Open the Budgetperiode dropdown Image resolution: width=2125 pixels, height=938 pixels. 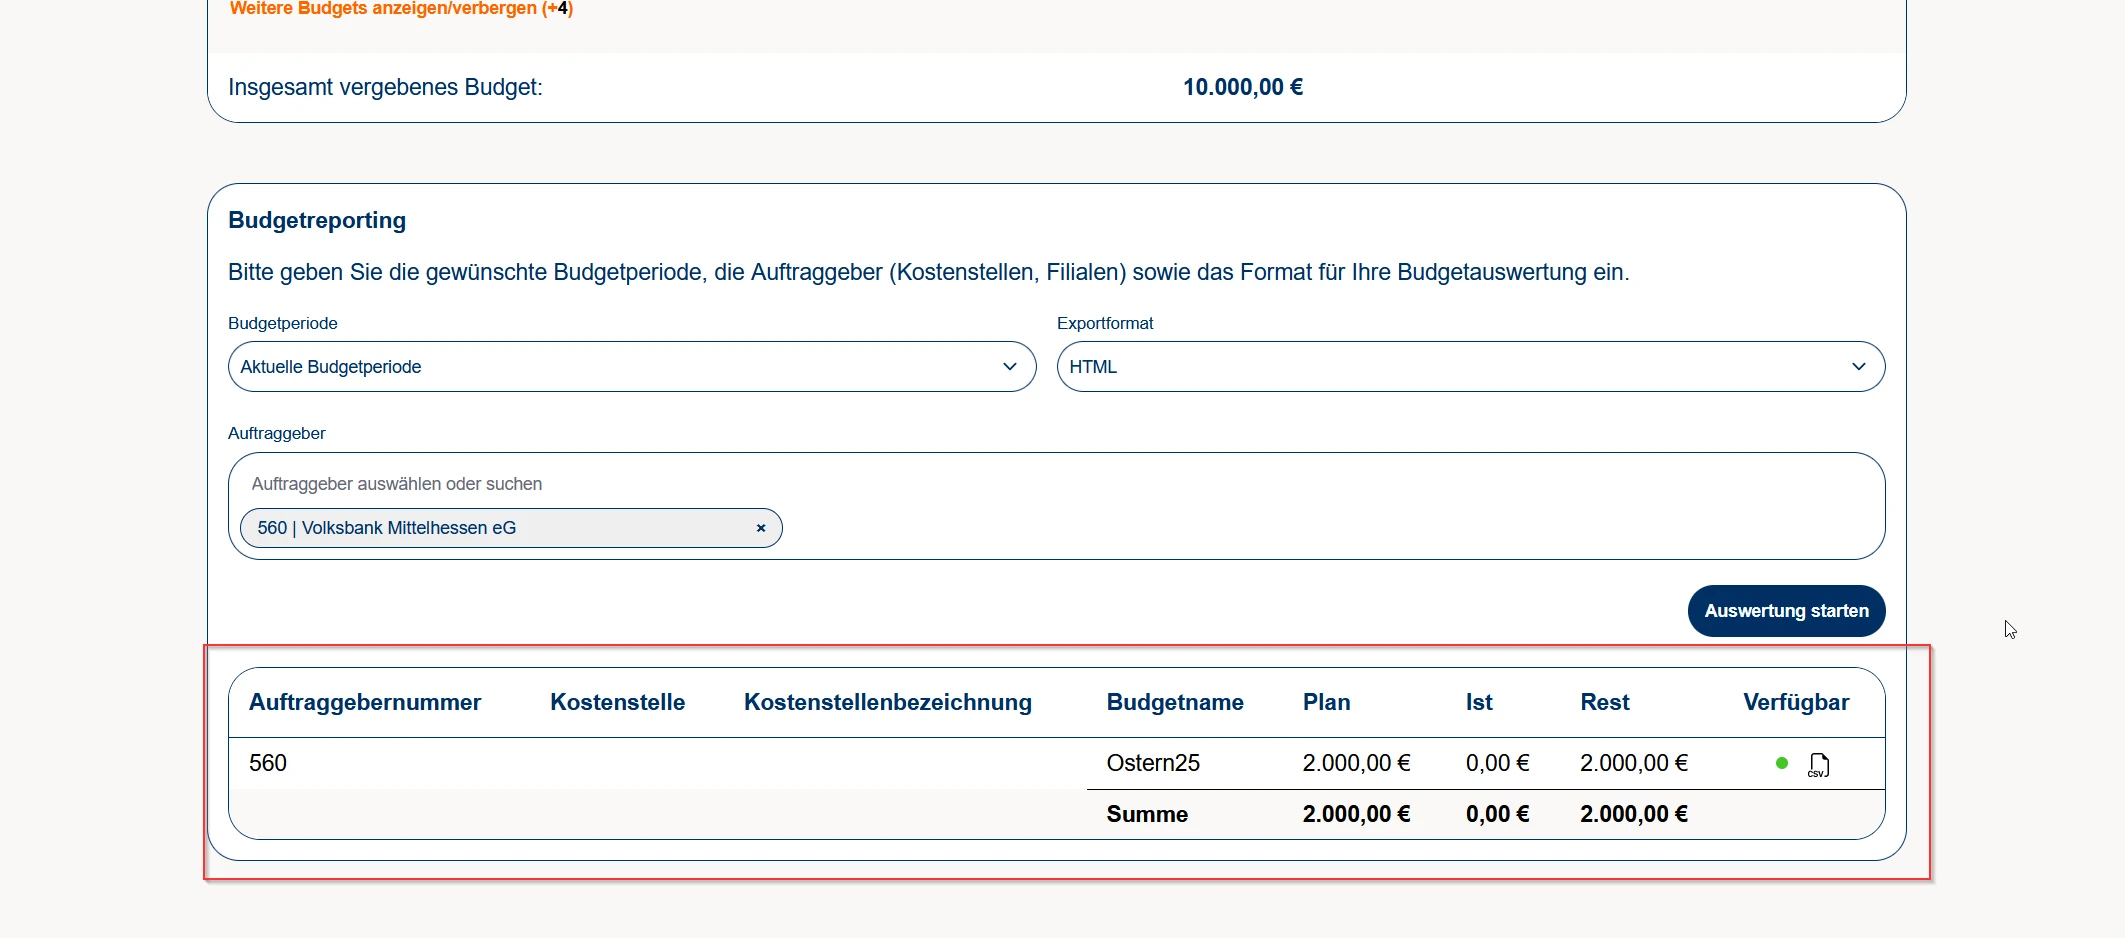pos(631,367)
